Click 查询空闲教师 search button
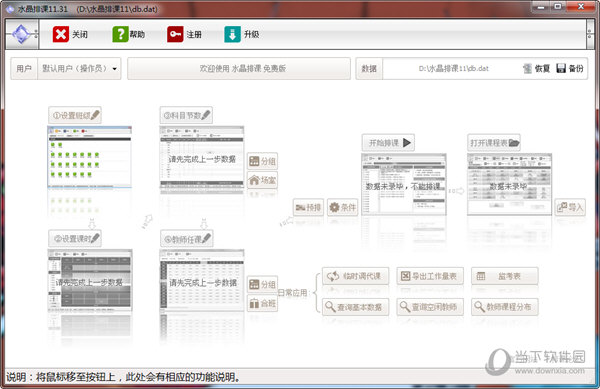This screenshot has width=600, height=389. point(430,307)
